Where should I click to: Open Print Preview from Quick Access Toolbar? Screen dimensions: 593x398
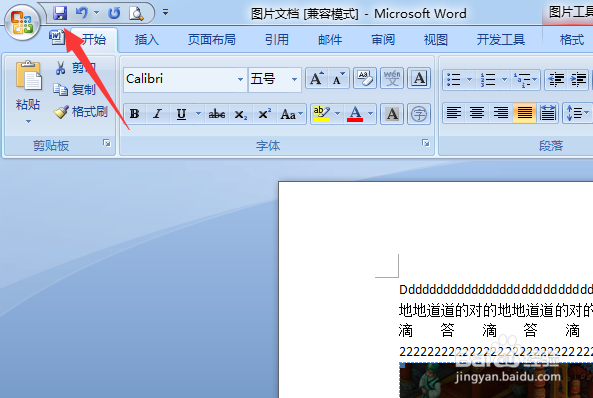[x=136, y=13]
